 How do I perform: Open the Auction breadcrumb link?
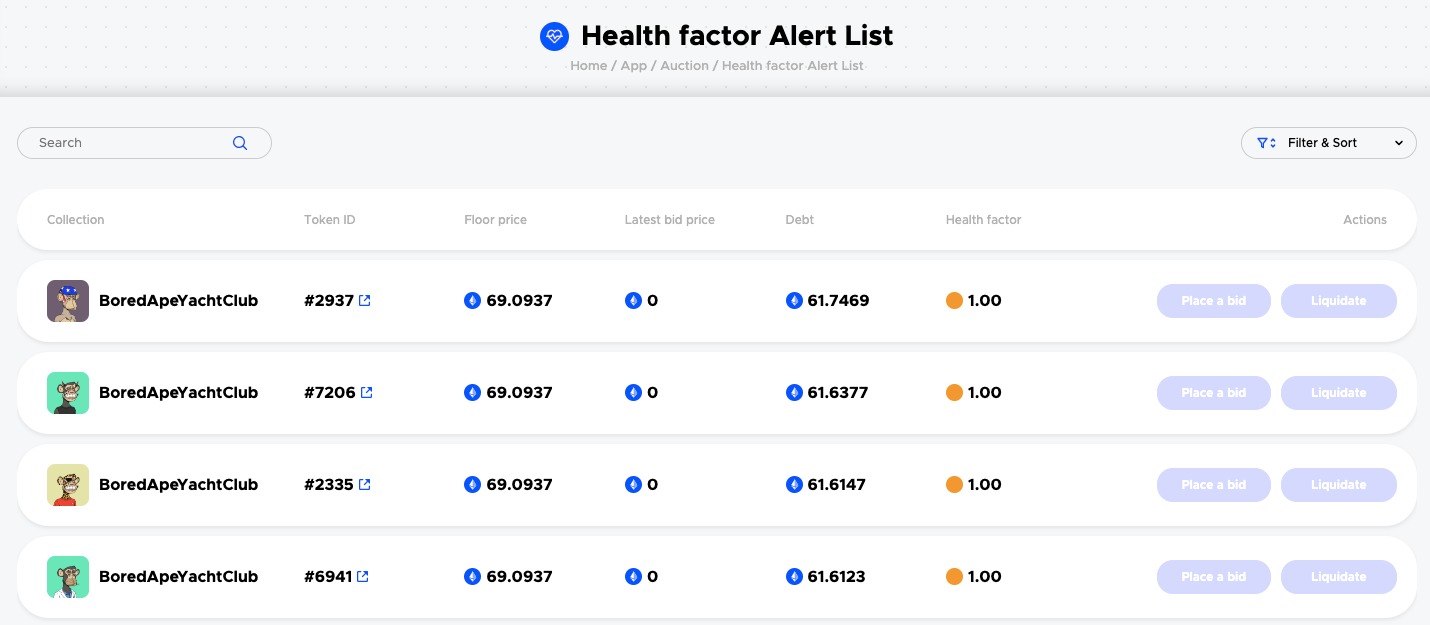click(x=685, y=65)
